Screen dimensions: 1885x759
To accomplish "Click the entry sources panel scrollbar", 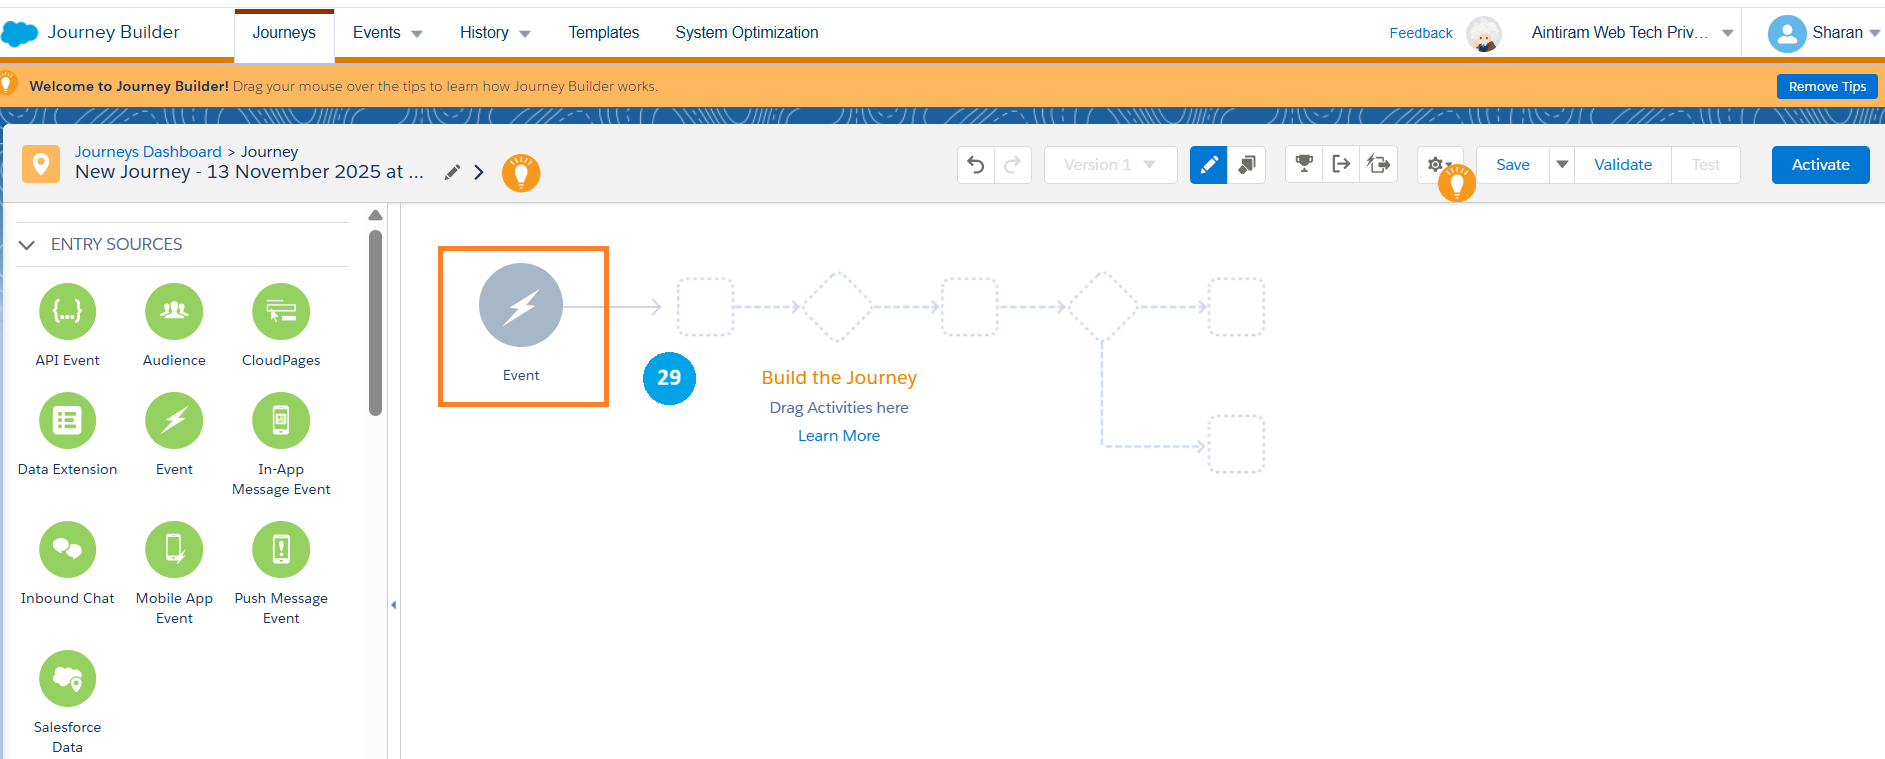I will [x=375, y=322].
